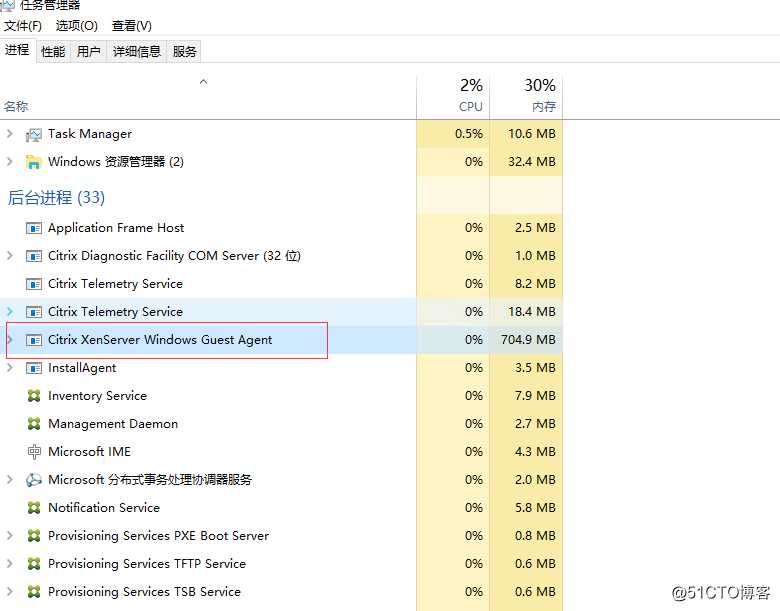Expand the 18.4 MB Citrix Telemetry Service row
The width and height of the screenshot is (780, 611).
(9, 312)
